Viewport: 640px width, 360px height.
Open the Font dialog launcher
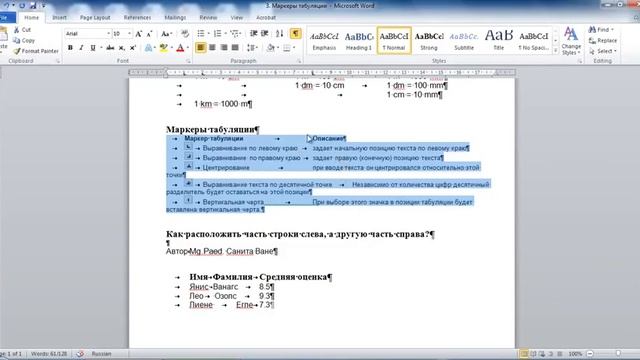tap(188, 61)
